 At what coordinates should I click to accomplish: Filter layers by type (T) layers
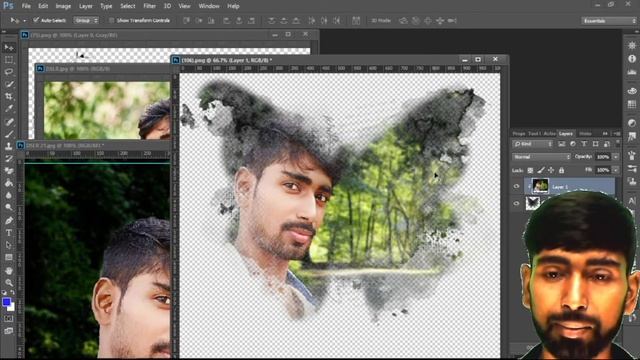(x=584, y=144)
